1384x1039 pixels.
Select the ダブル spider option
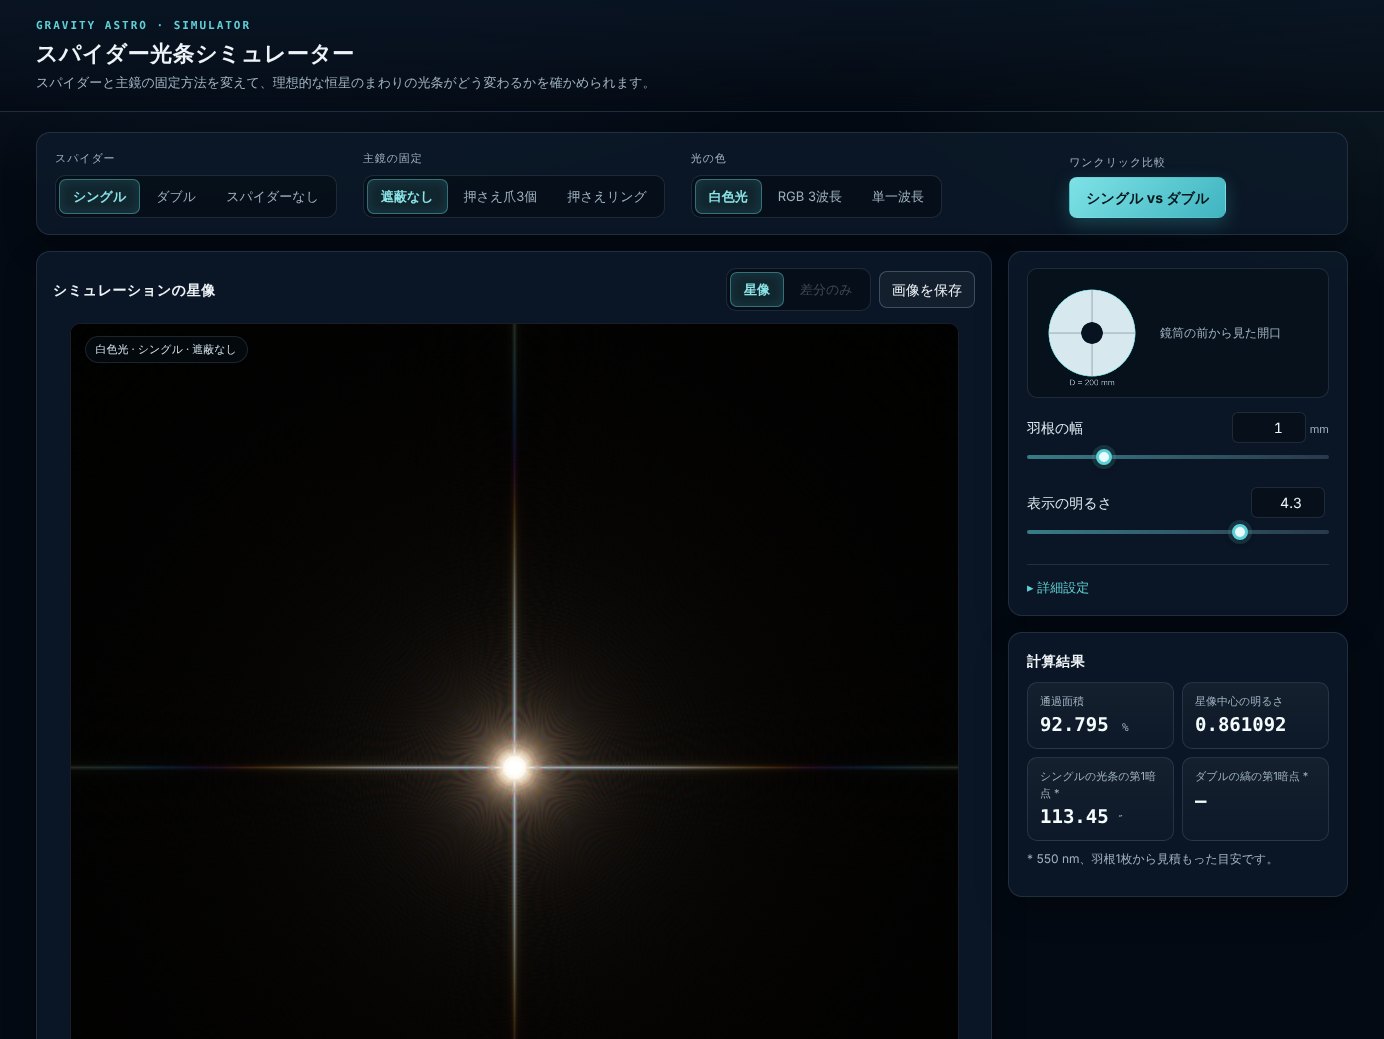pyautogui.click(x=176, y=197)
